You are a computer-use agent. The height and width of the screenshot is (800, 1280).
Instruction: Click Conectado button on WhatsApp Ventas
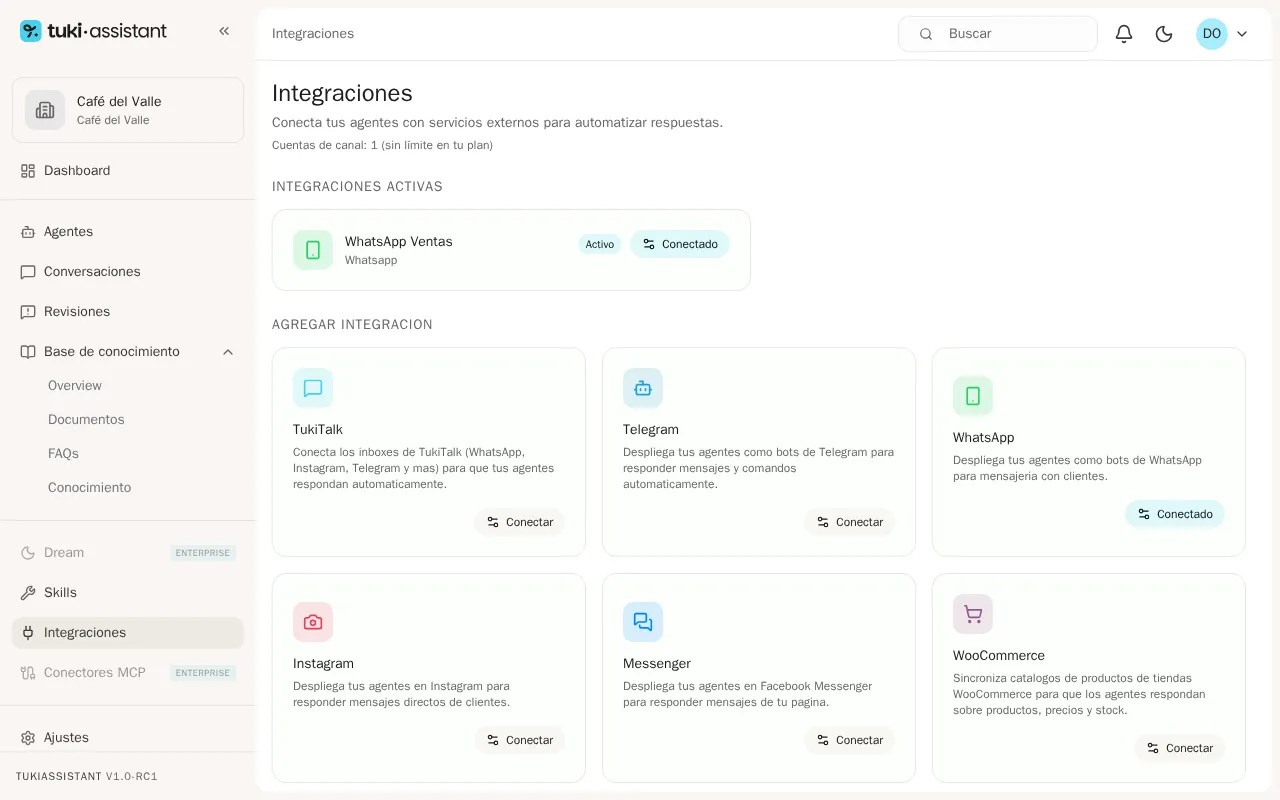click(680, 244)
